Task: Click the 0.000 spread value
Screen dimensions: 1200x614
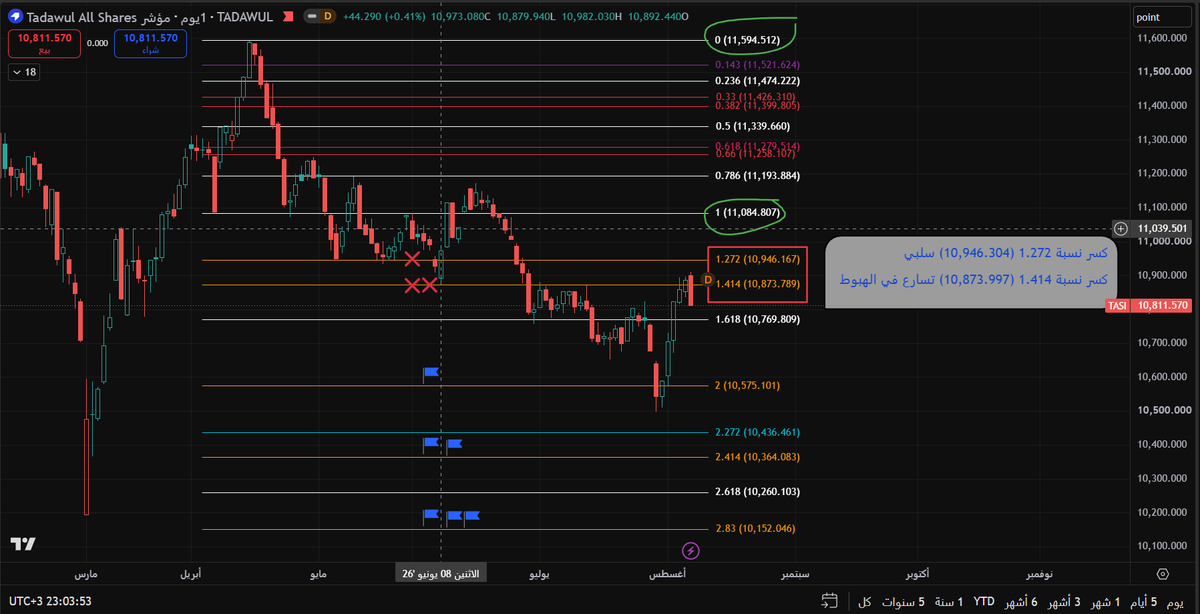Action: (x=98, y=43)
